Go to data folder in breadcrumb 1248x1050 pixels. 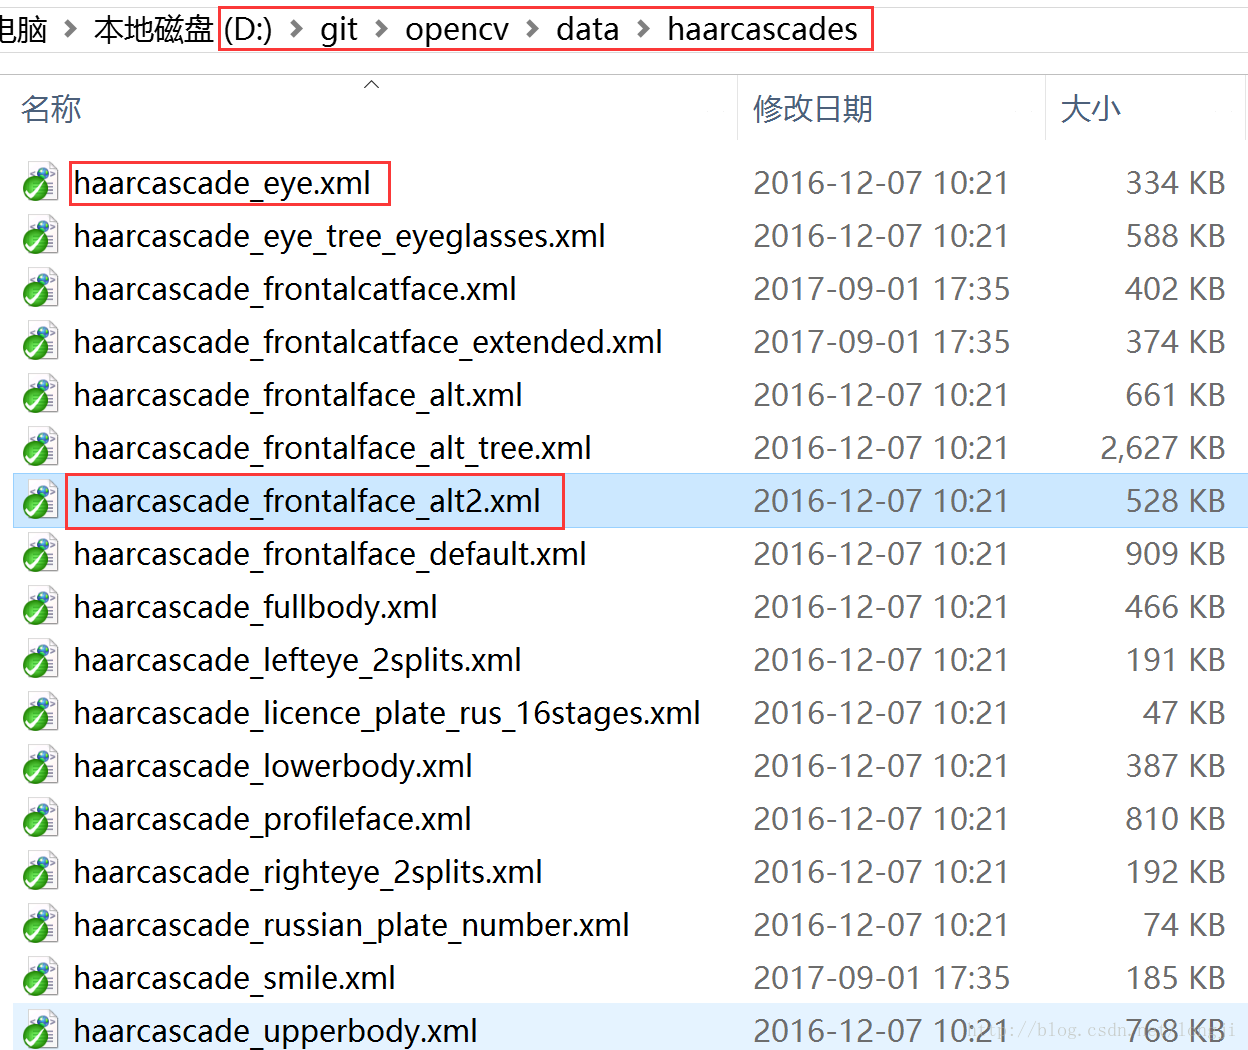tap(588, 29)
